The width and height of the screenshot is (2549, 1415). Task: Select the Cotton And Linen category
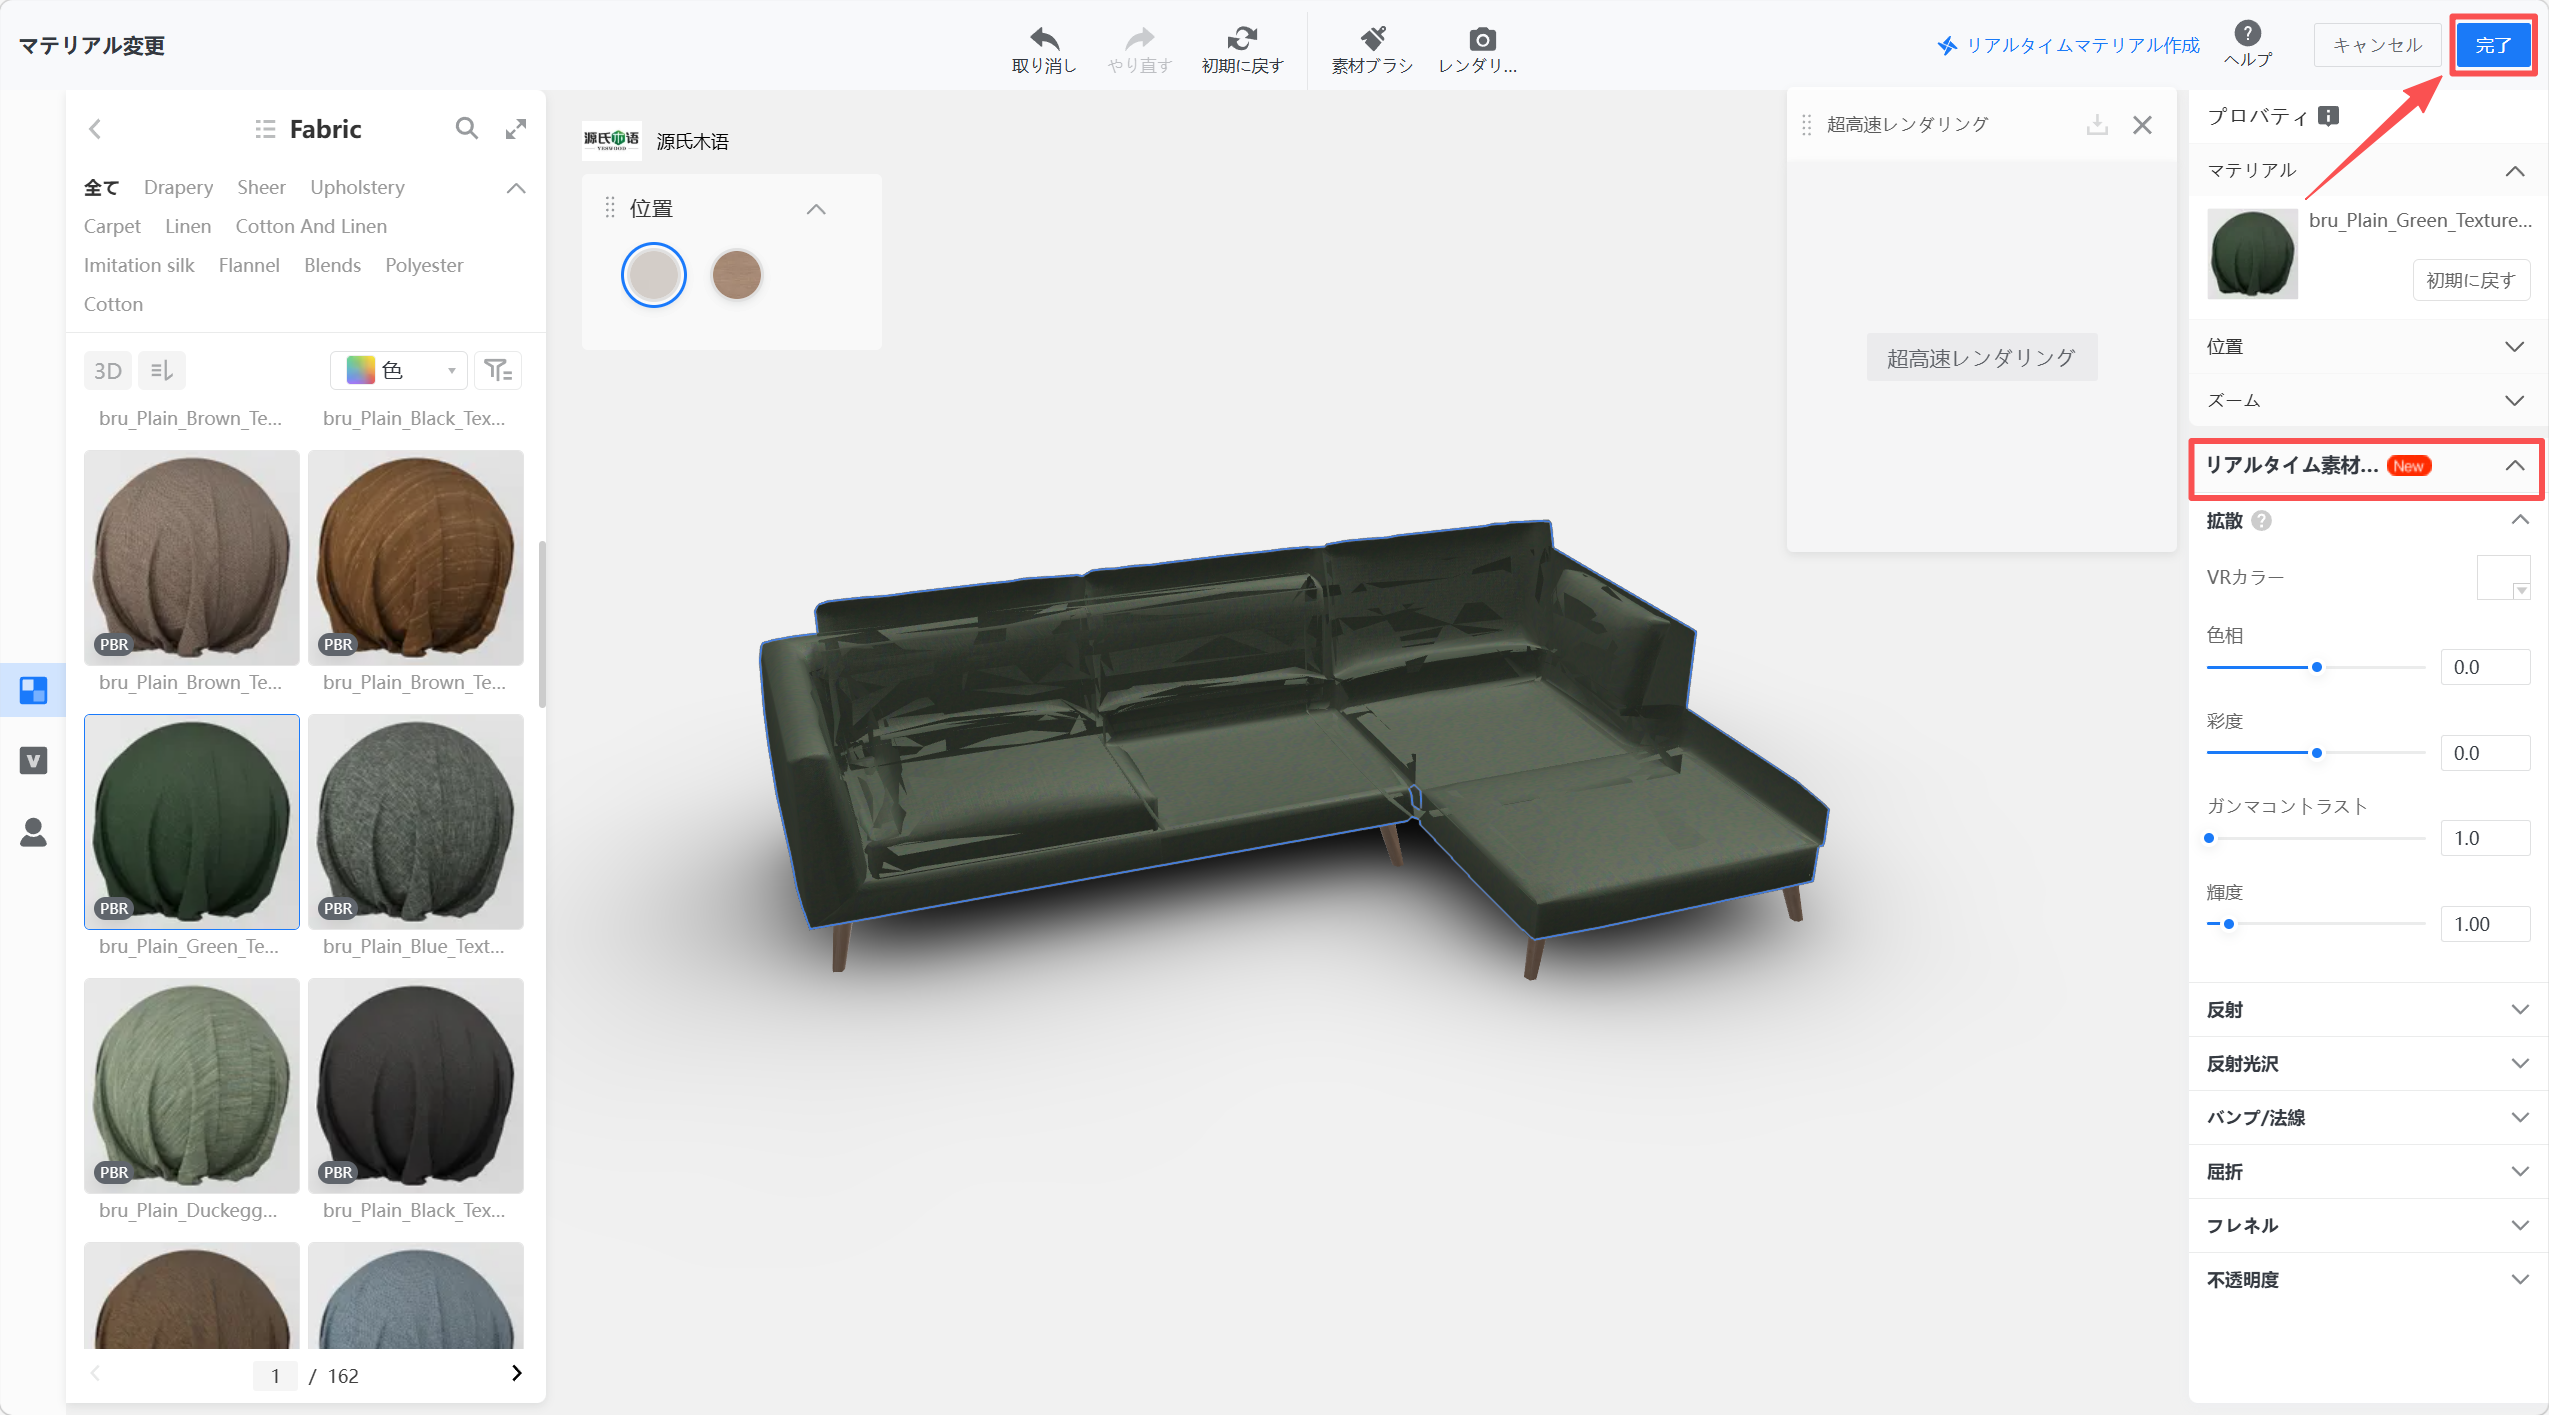click(x=311, y=227)
